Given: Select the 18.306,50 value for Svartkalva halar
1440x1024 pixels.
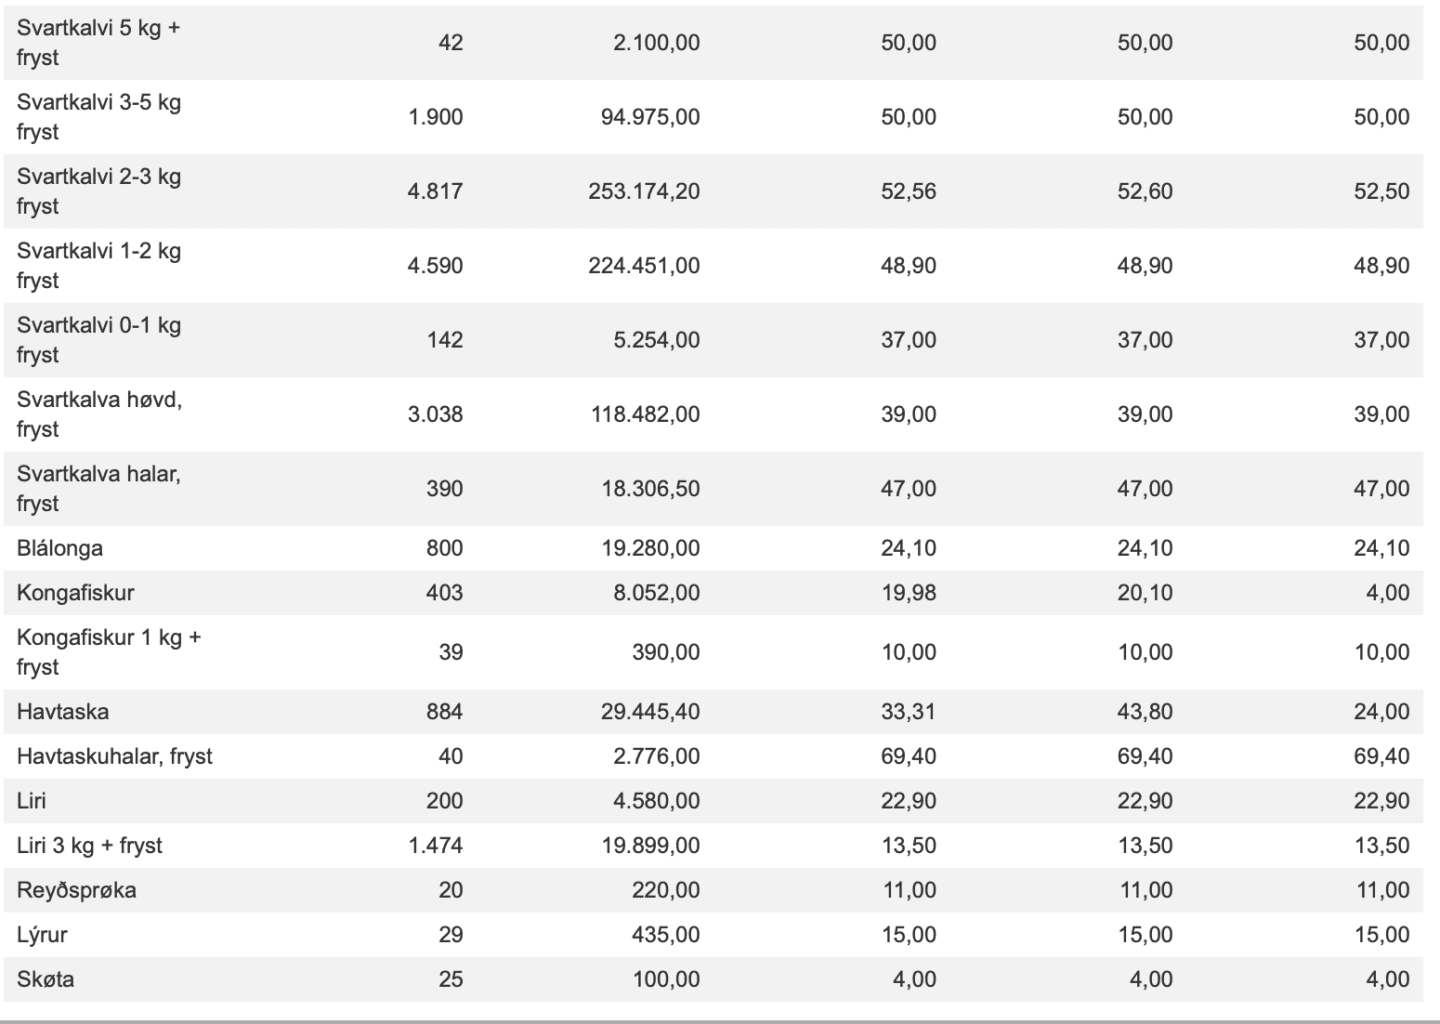Looking at the screenshot, I should (x=650, y=489).
